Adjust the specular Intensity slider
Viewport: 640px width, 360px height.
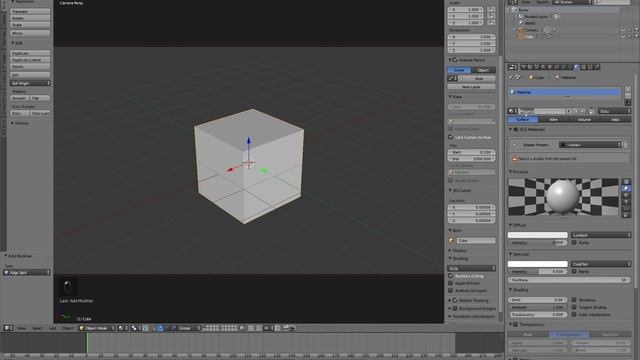point(538,271)
